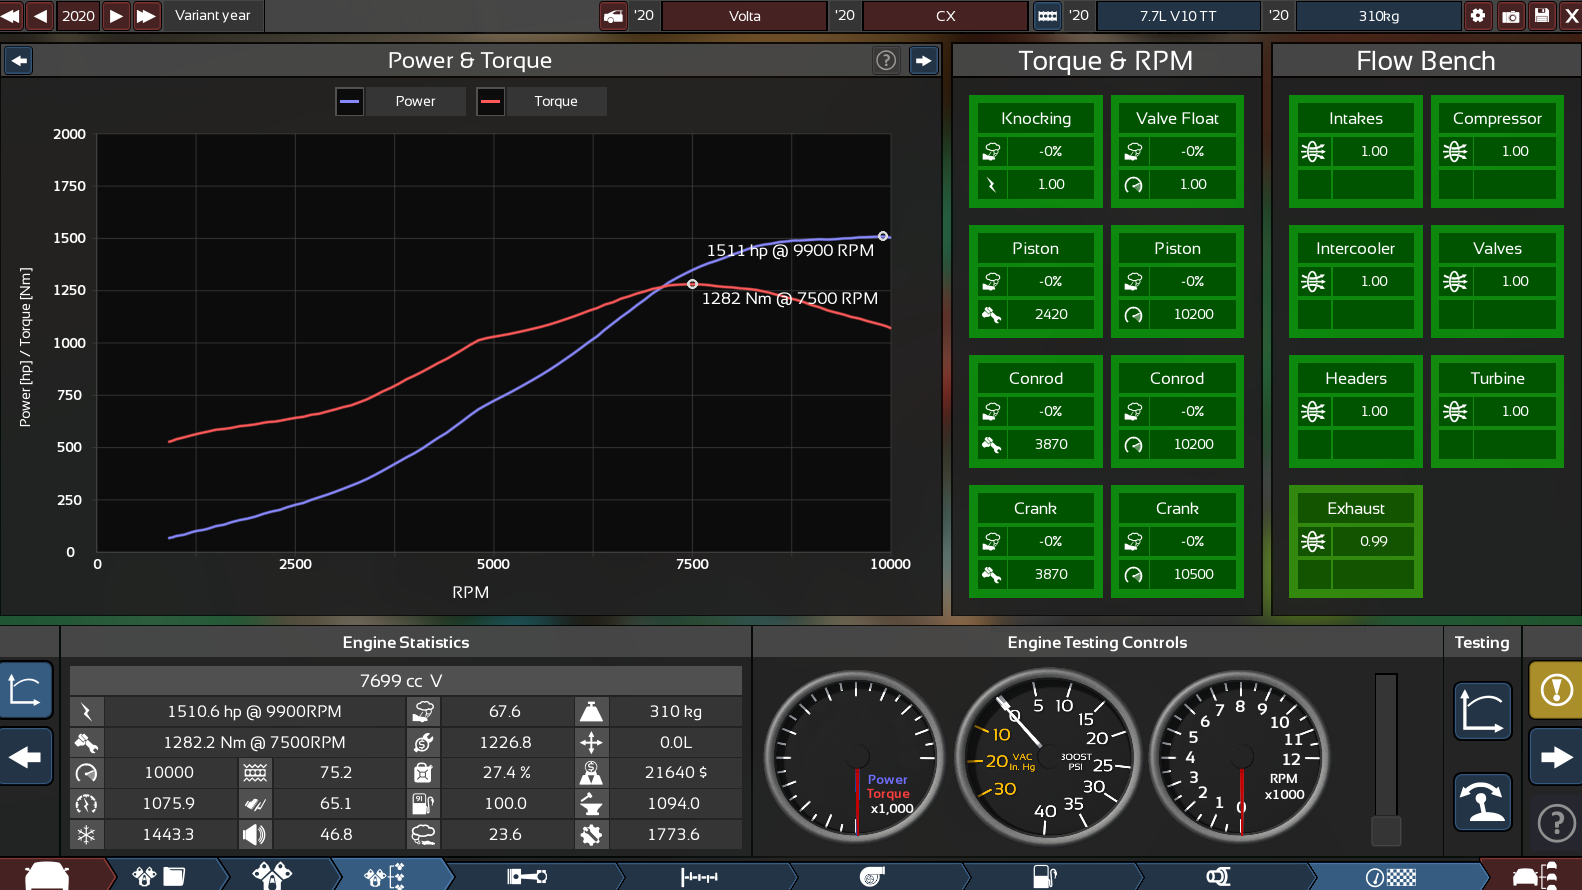Select the 1511 hp peak power marker
1582x890 pixels.
(883, 236)
